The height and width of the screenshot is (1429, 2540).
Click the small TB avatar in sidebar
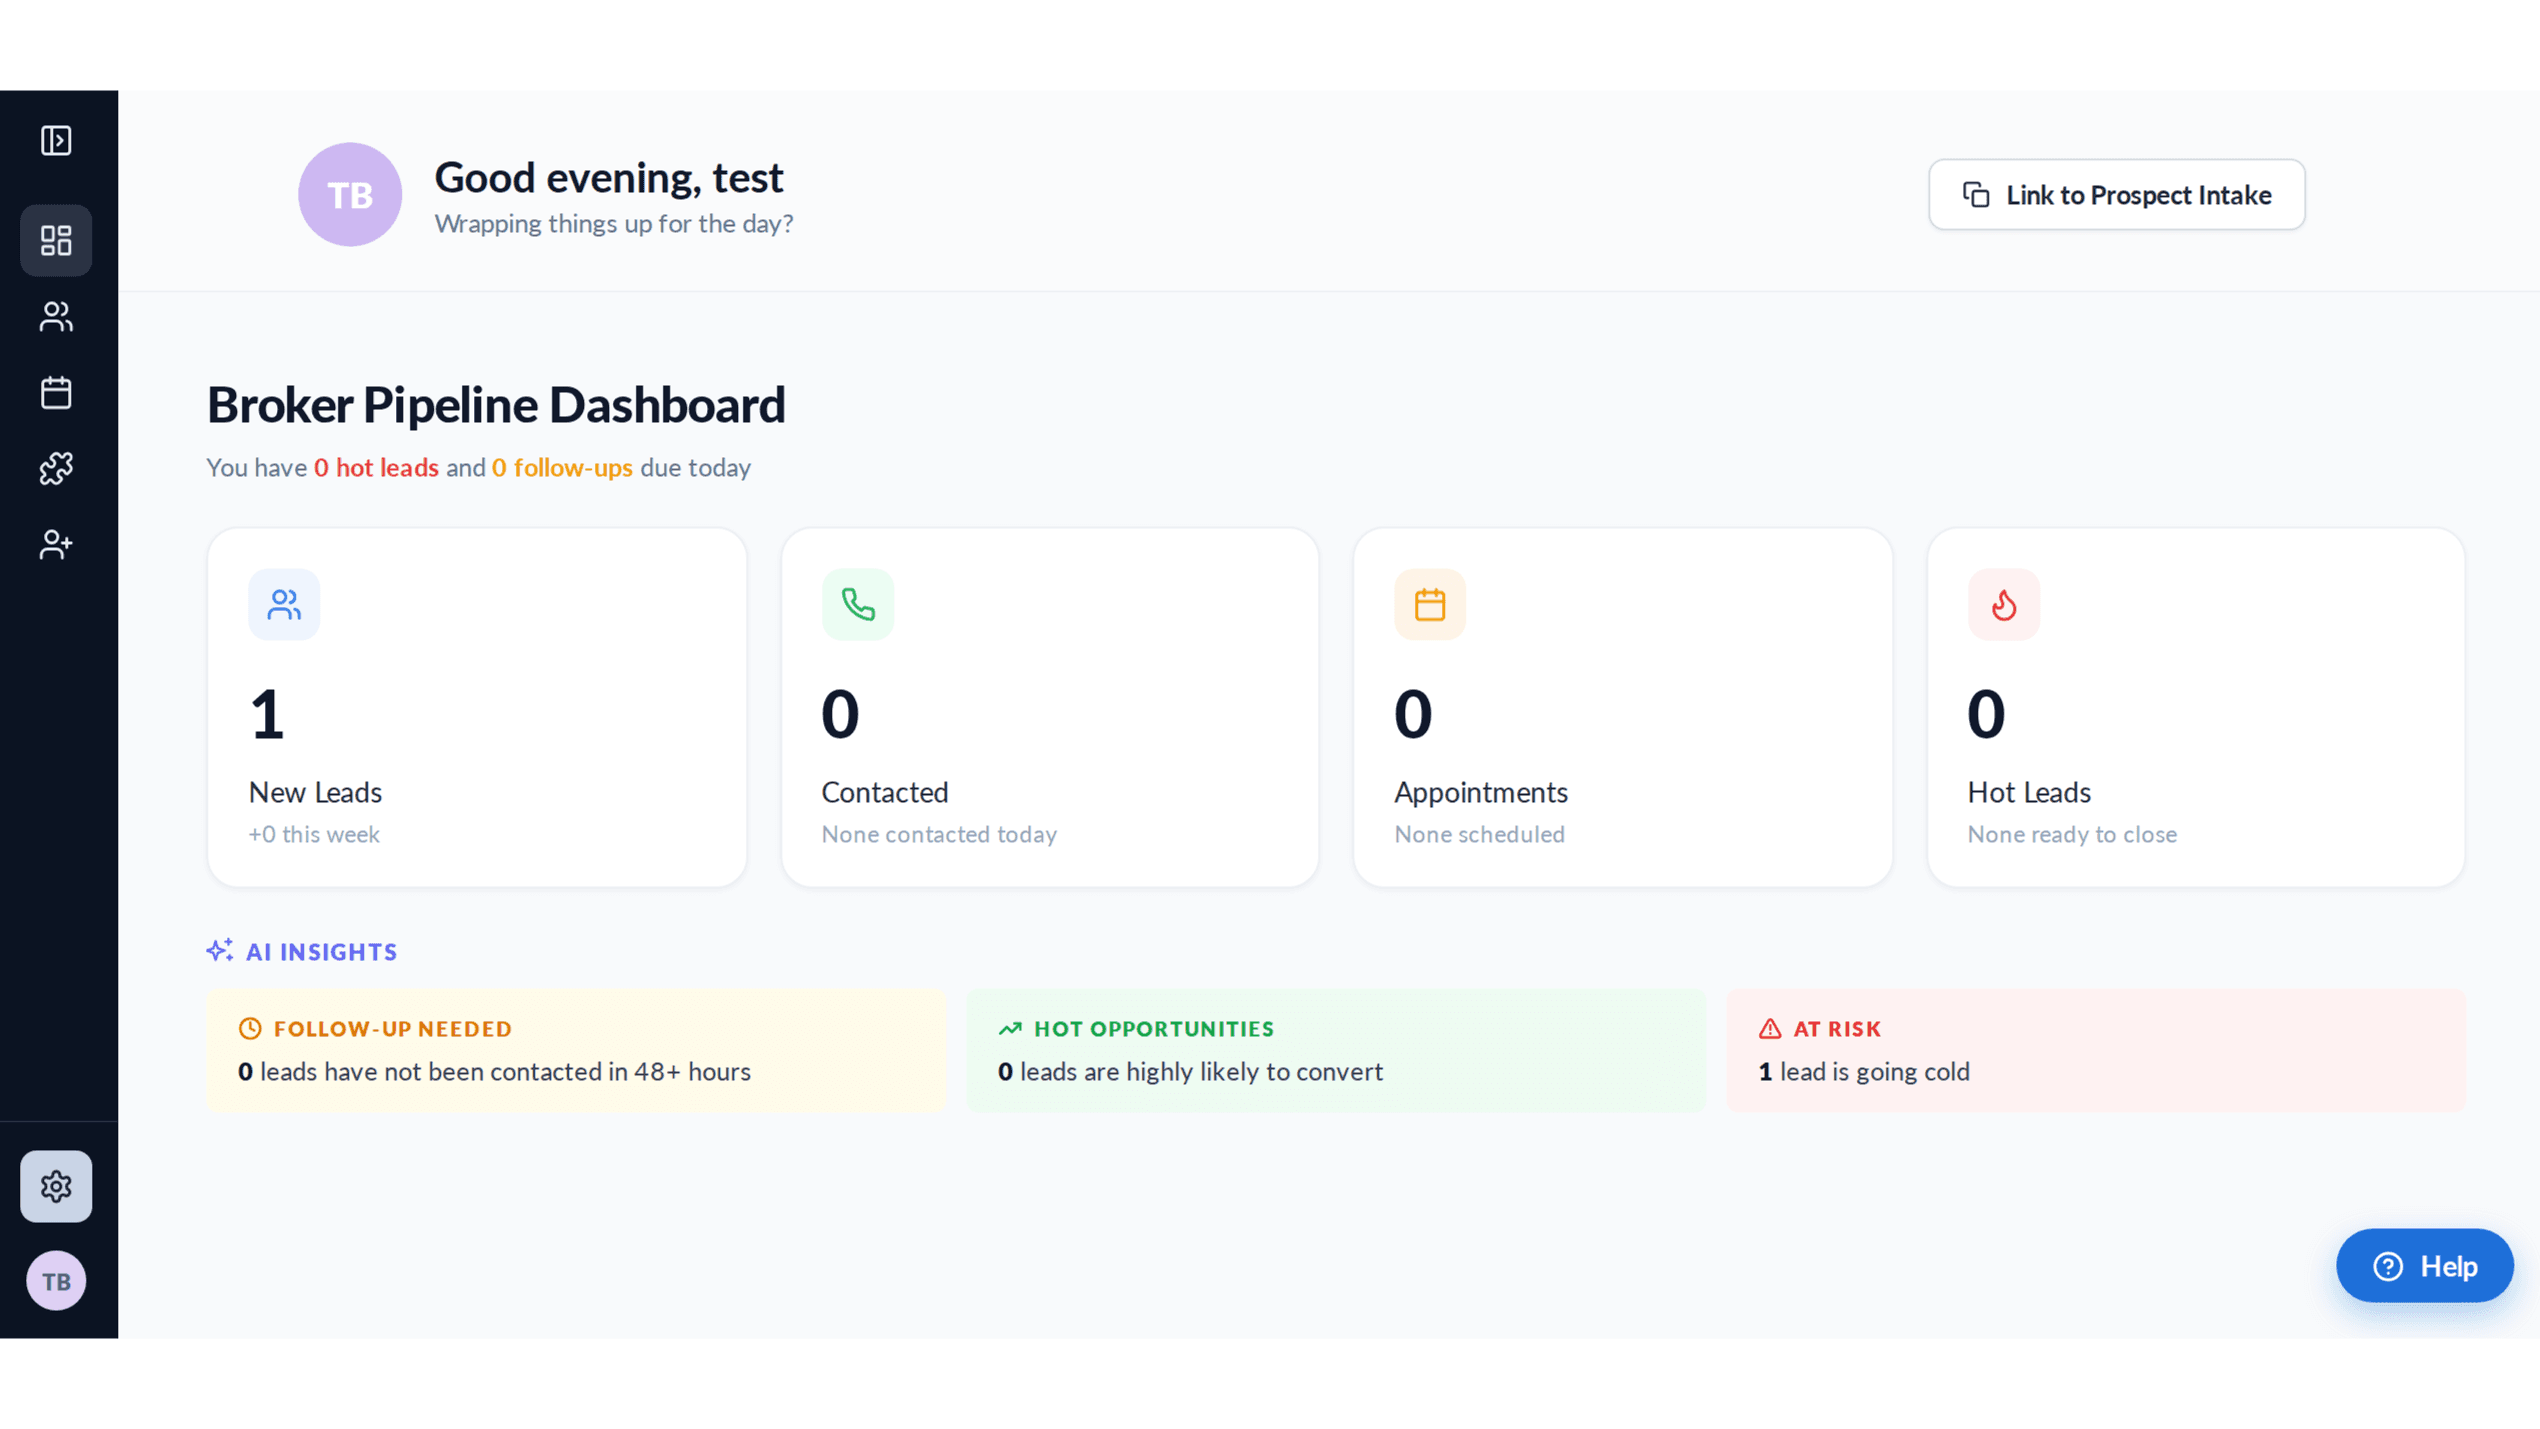56,1281
